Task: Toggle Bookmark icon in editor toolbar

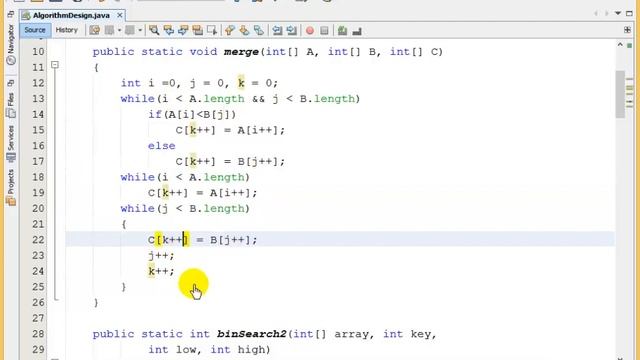Action: pyautogui.click(x=259, y=30)
